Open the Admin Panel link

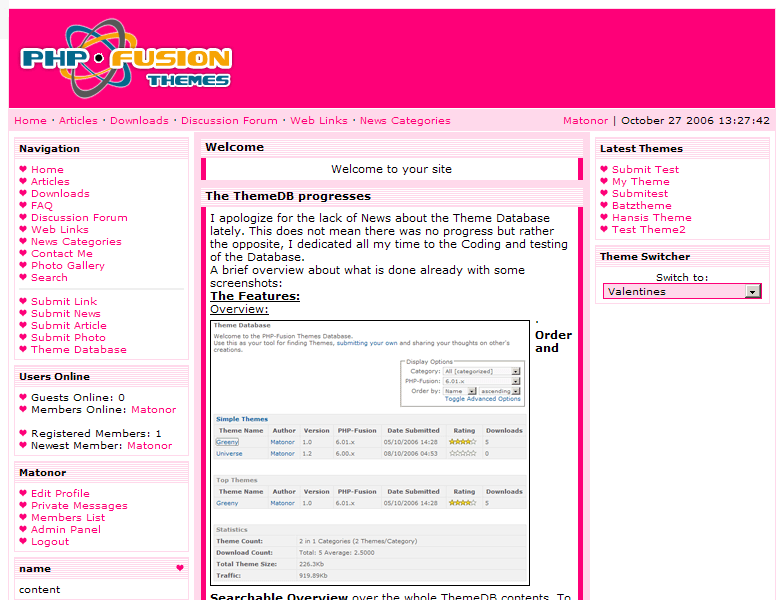(x=66, y=530)
